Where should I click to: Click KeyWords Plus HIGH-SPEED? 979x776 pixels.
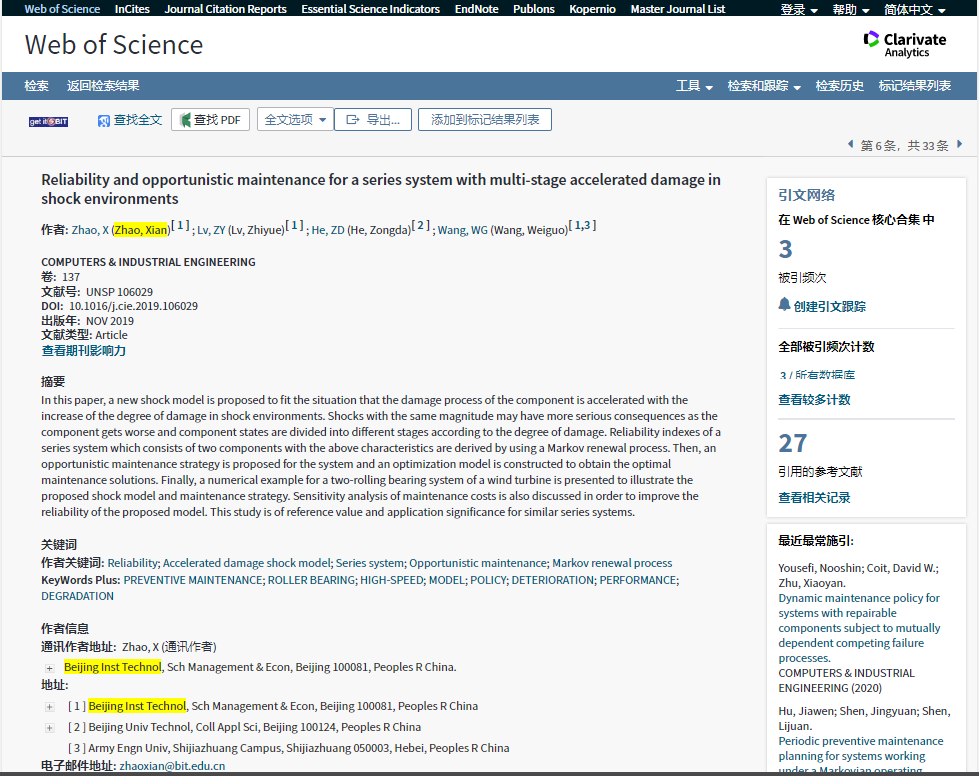point(391,580)
